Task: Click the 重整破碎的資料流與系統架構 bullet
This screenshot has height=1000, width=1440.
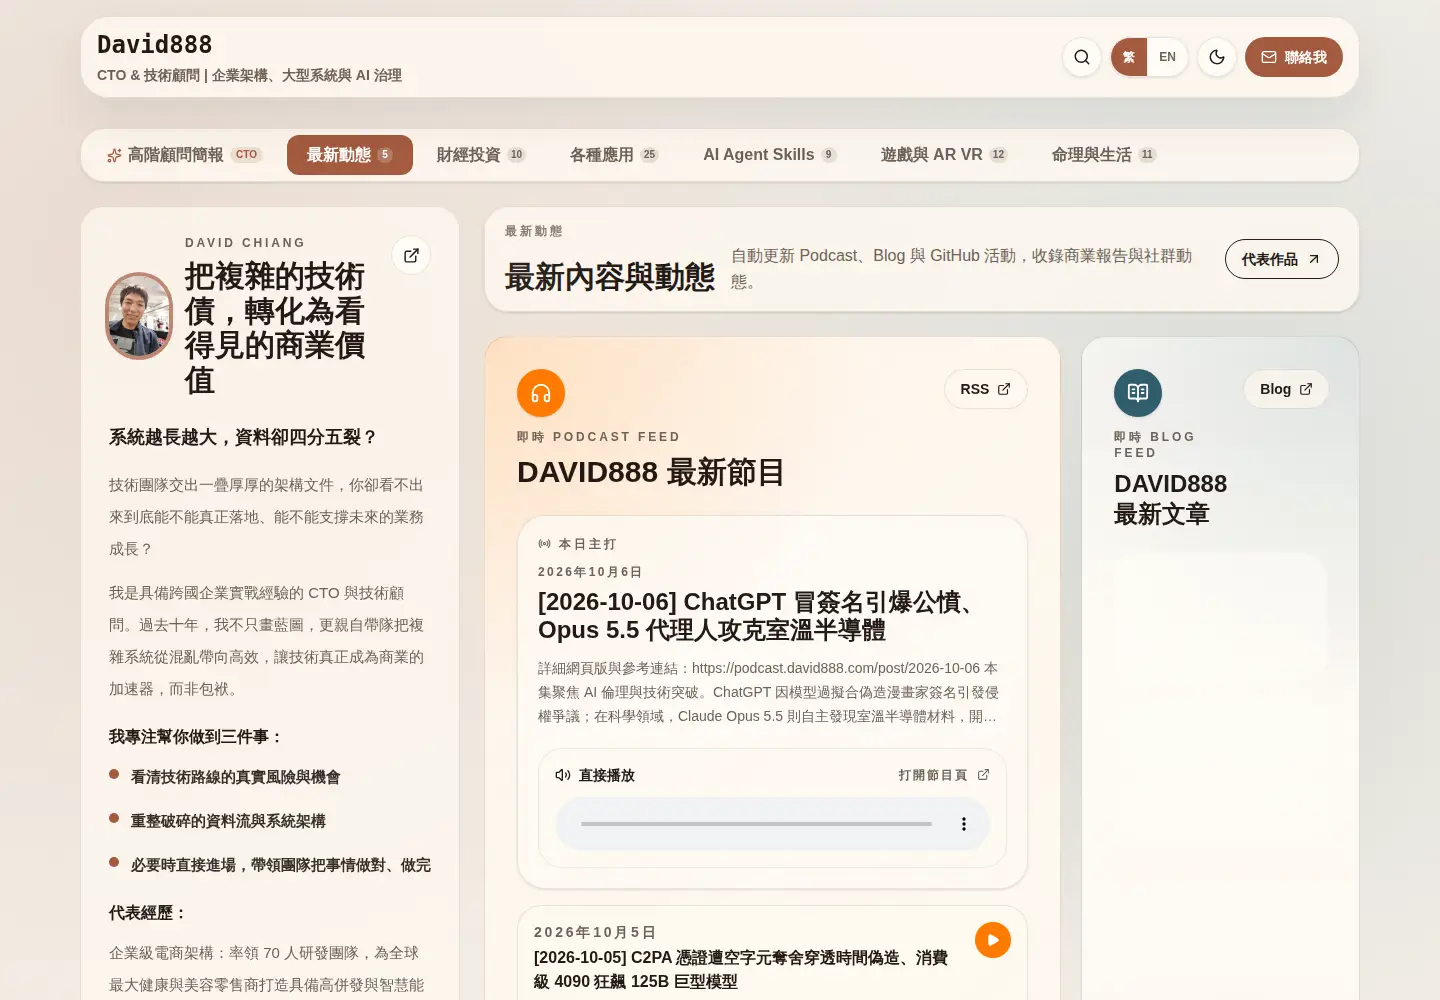Action: (x=228, y=821)
